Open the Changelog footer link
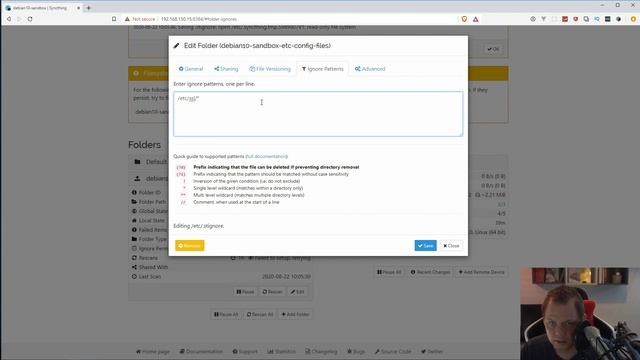 [x=321, y=351]
